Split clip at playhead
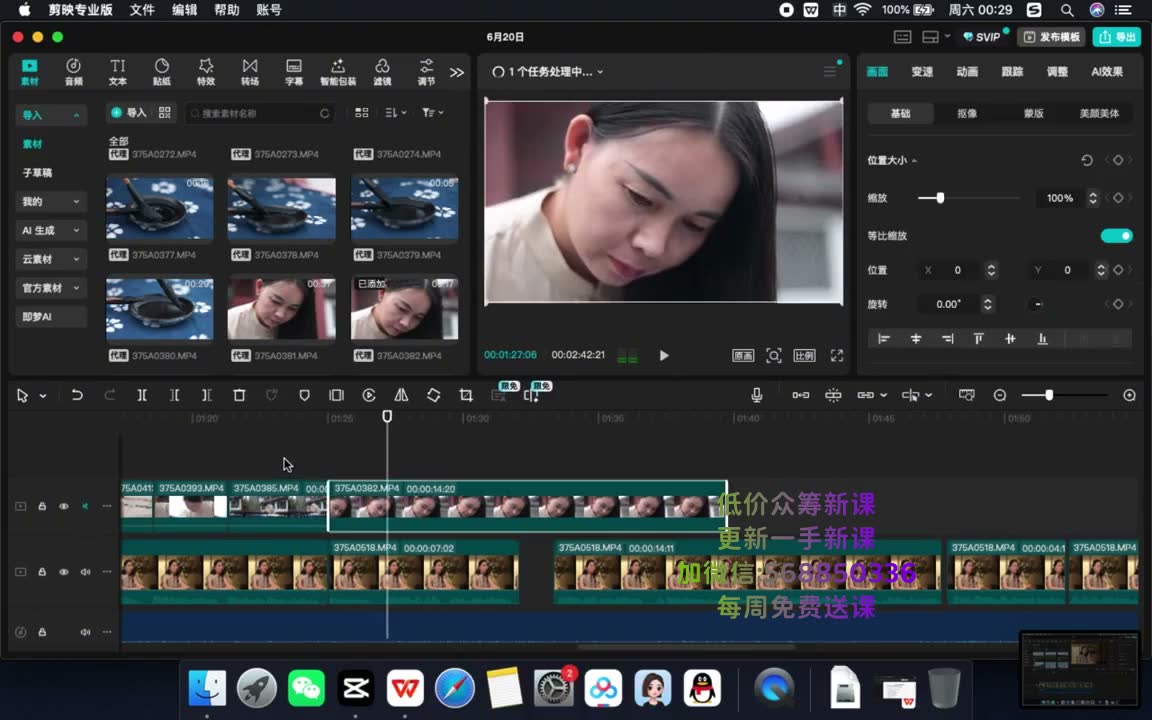1152x720 pixels. [x=142, y=395]
